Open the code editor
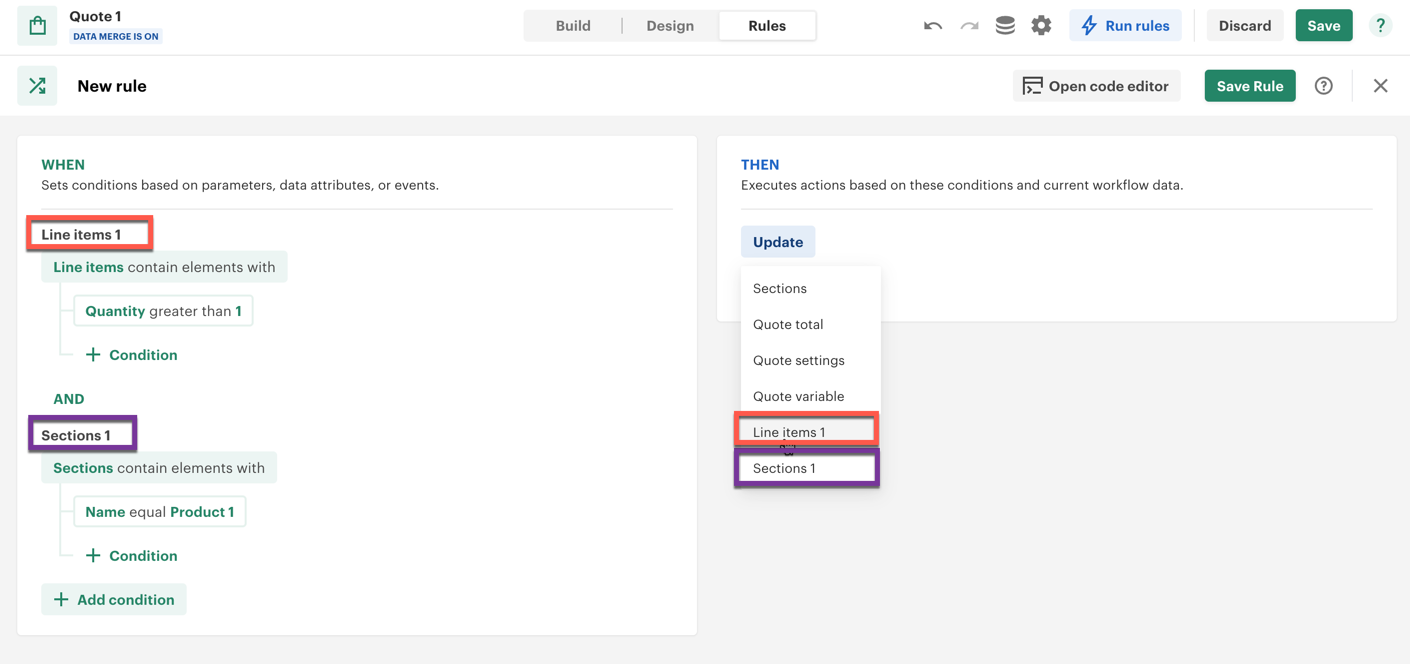This screenshot has height=664, width=1410. coord(1096,86)
